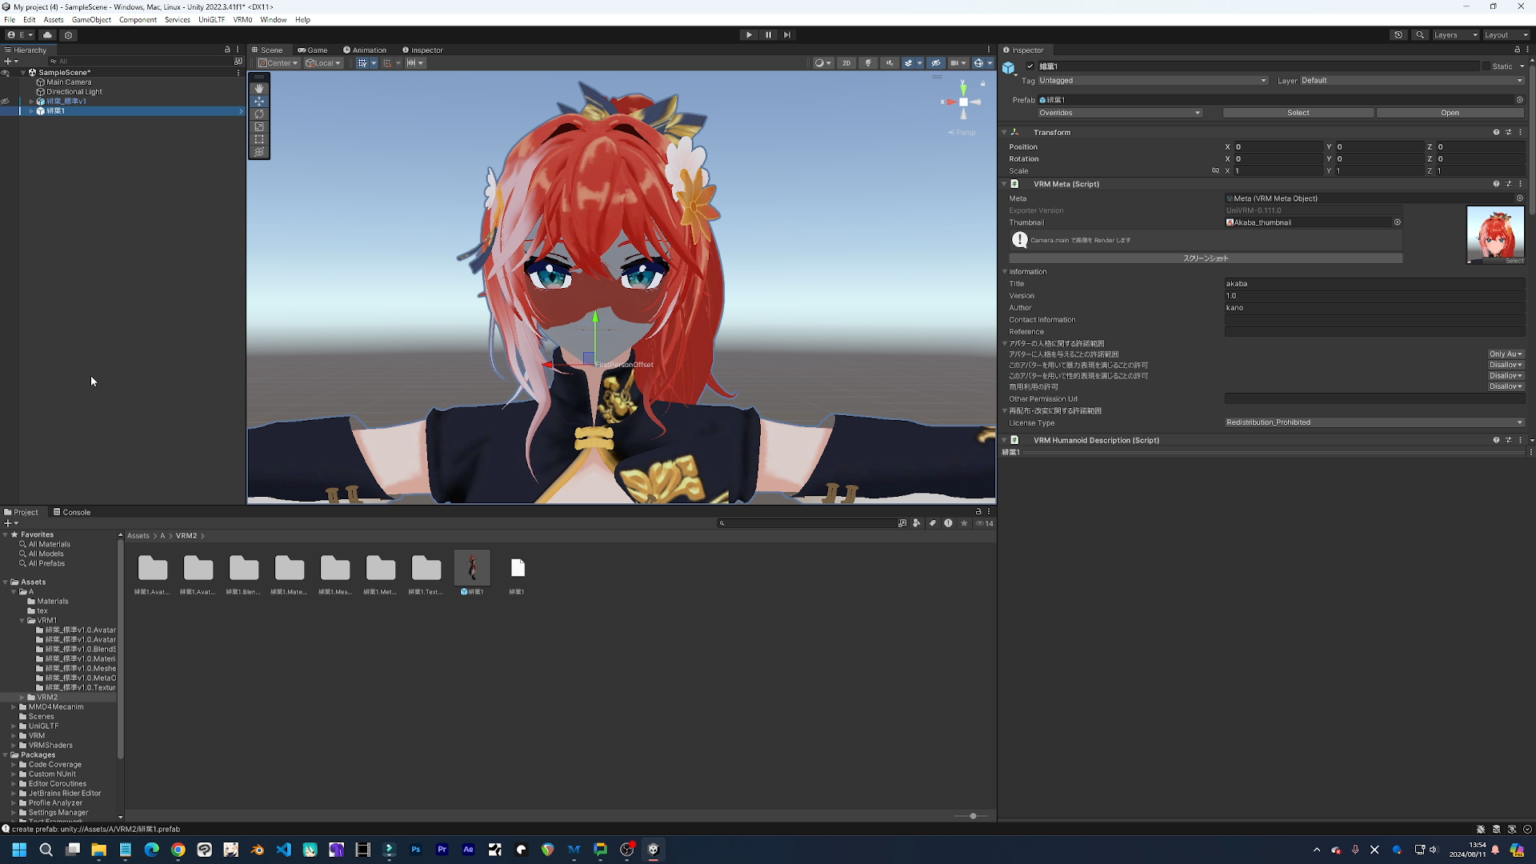The height and width of the screenshot is (864, 1536).
Task: Click the scene audio mute icon
Action: click(x=890, y=62)
